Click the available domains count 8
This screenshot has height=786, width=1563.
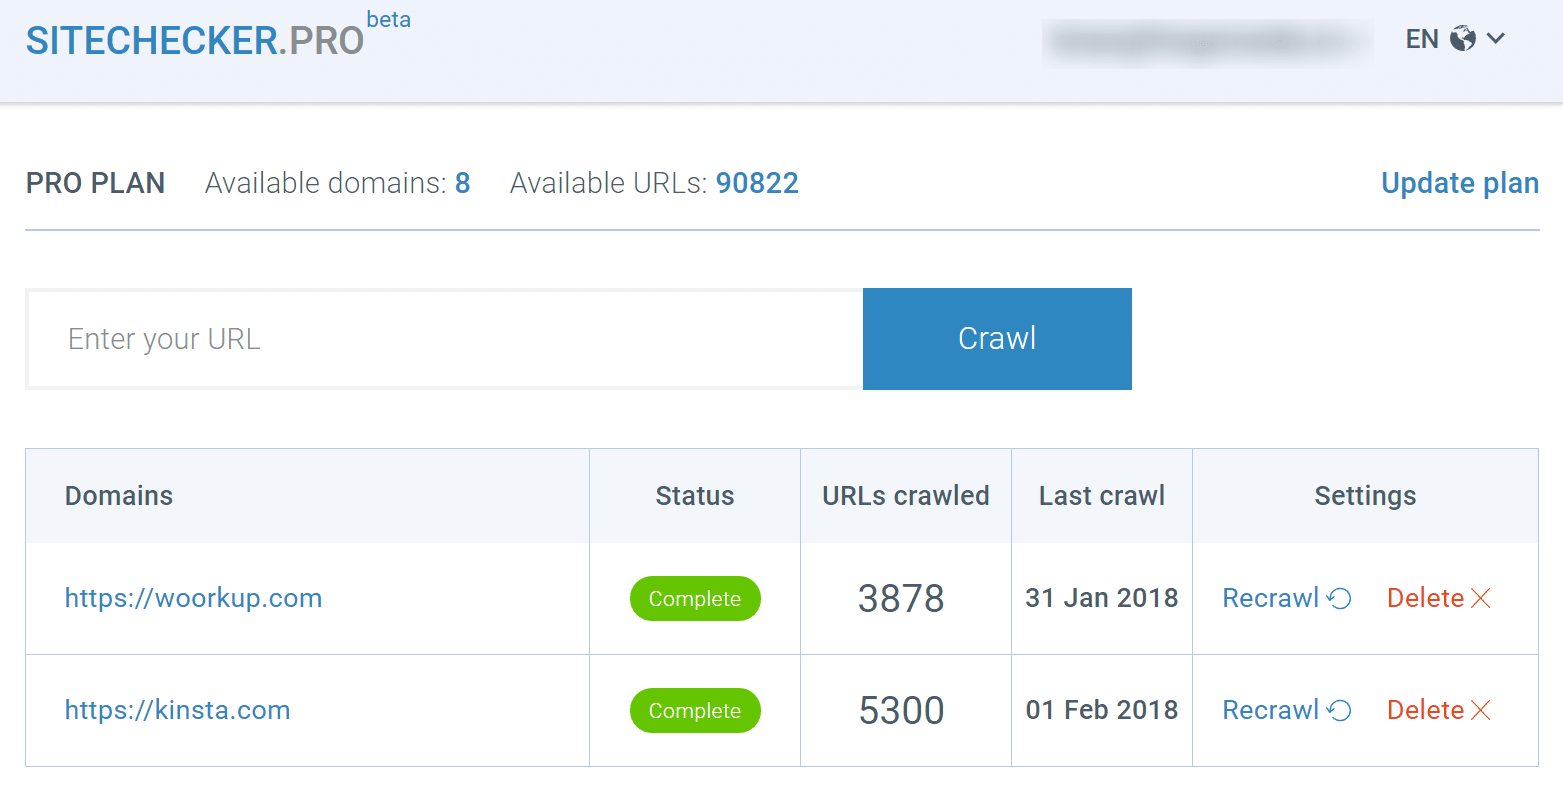[463, 183]
